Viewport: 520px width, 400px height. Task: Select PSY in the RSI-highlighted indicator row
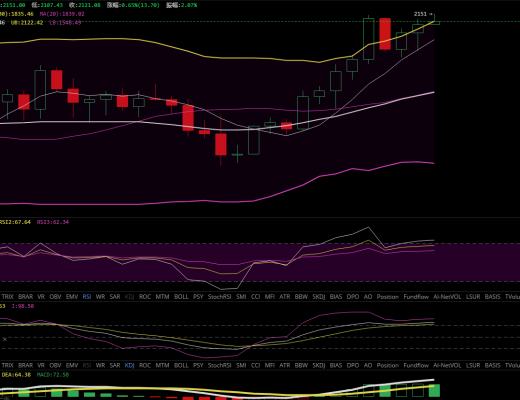198,297
